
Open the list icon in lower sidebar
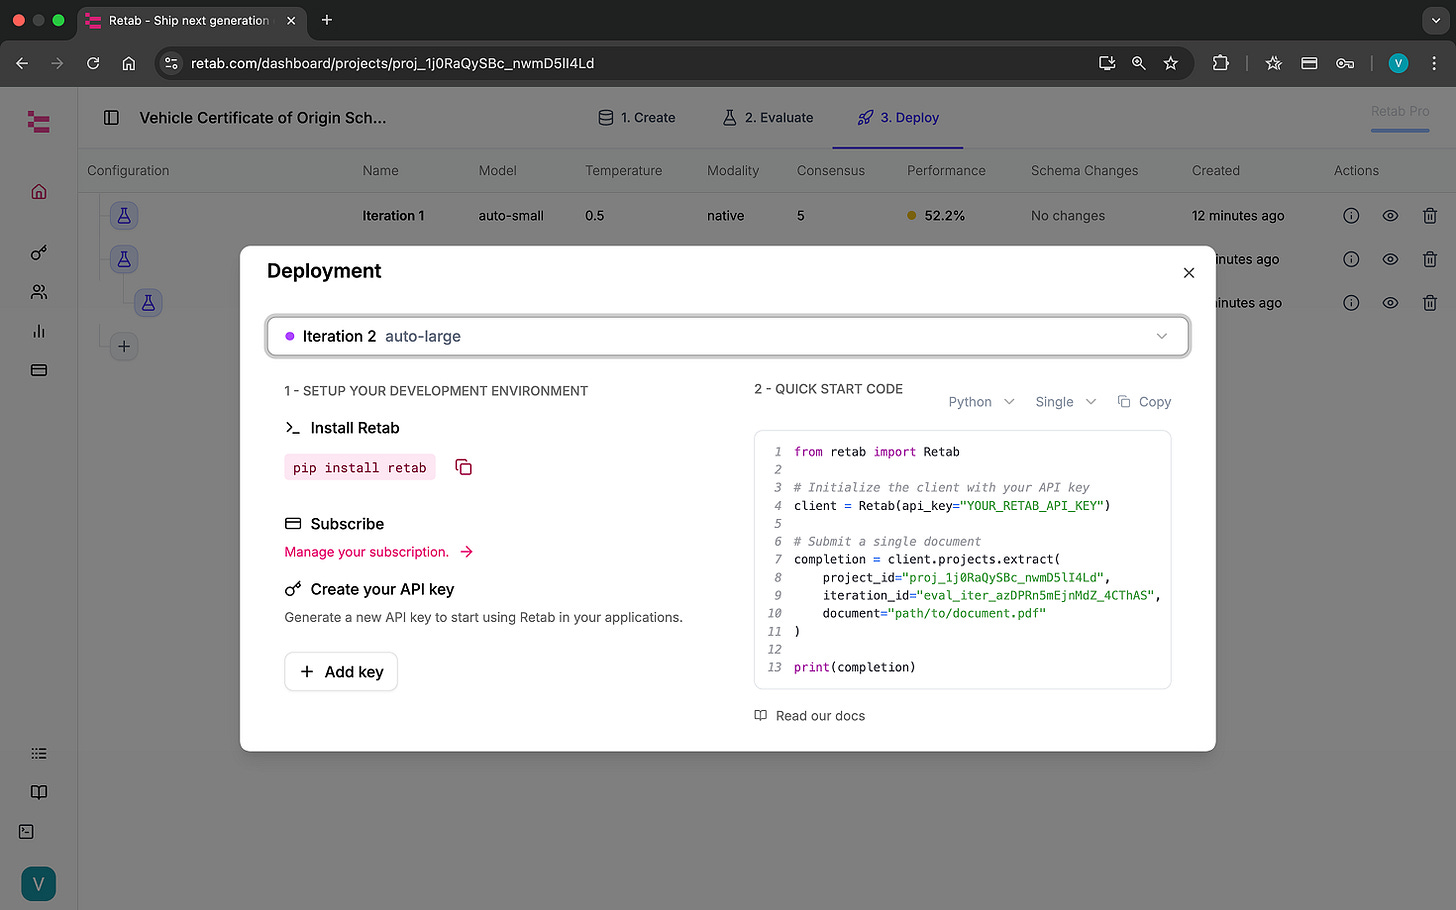click(39, 753)
